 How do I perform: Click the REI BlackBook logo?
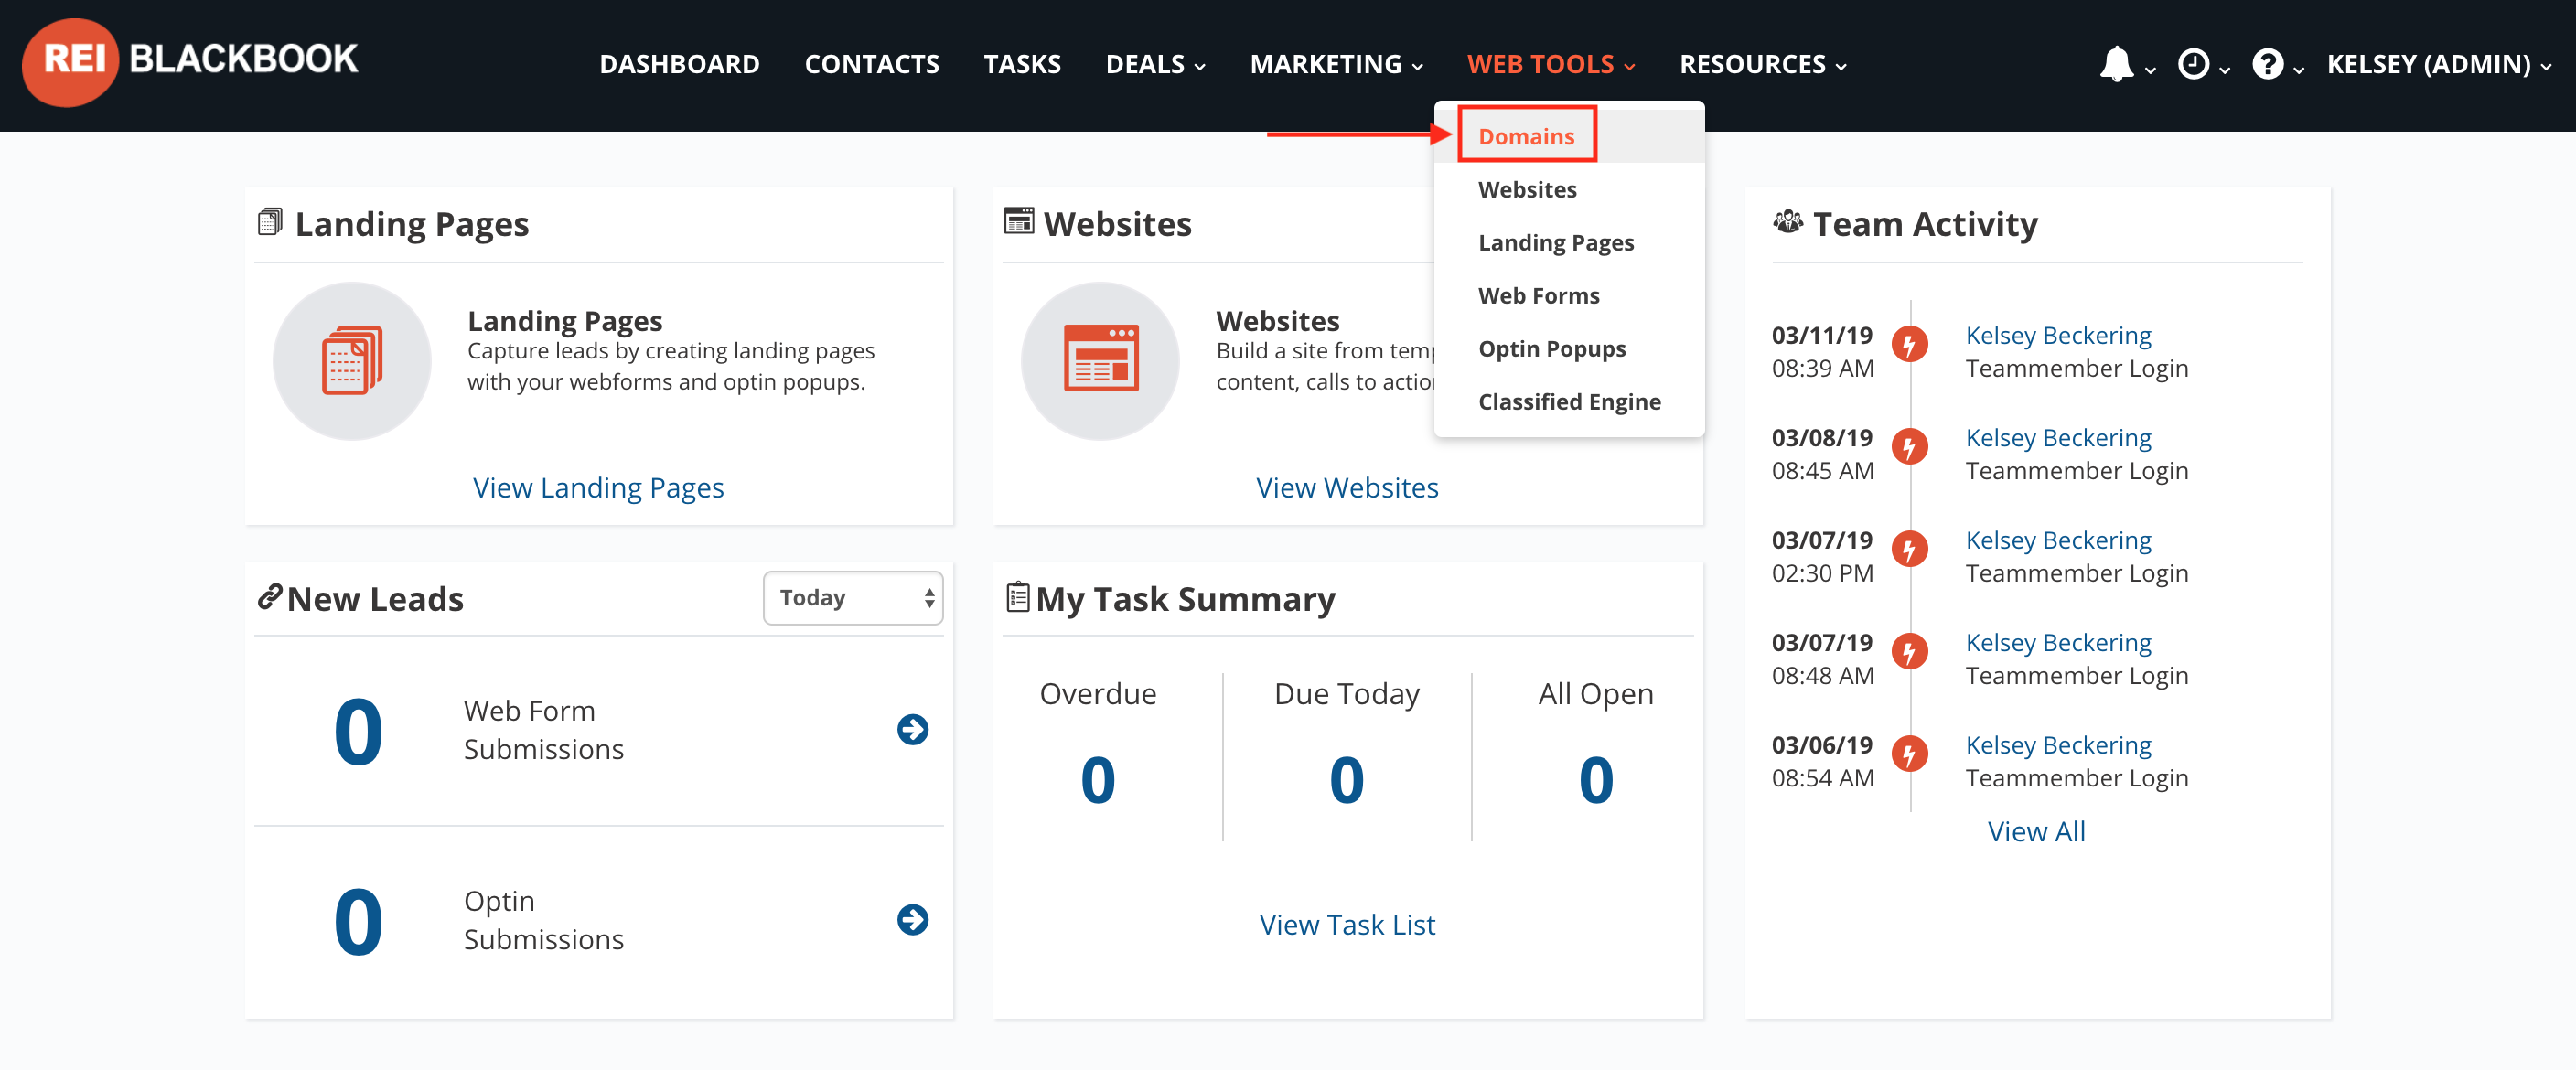click(x=190, y=62)
